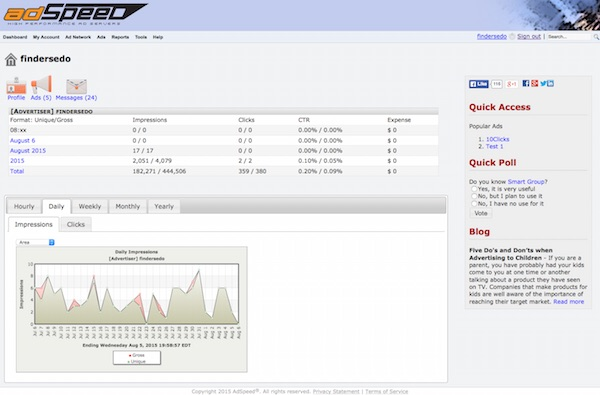Open the Profile ID card icon
The height and width of the screenshot is (395, 600).
[x=16, y=85]
